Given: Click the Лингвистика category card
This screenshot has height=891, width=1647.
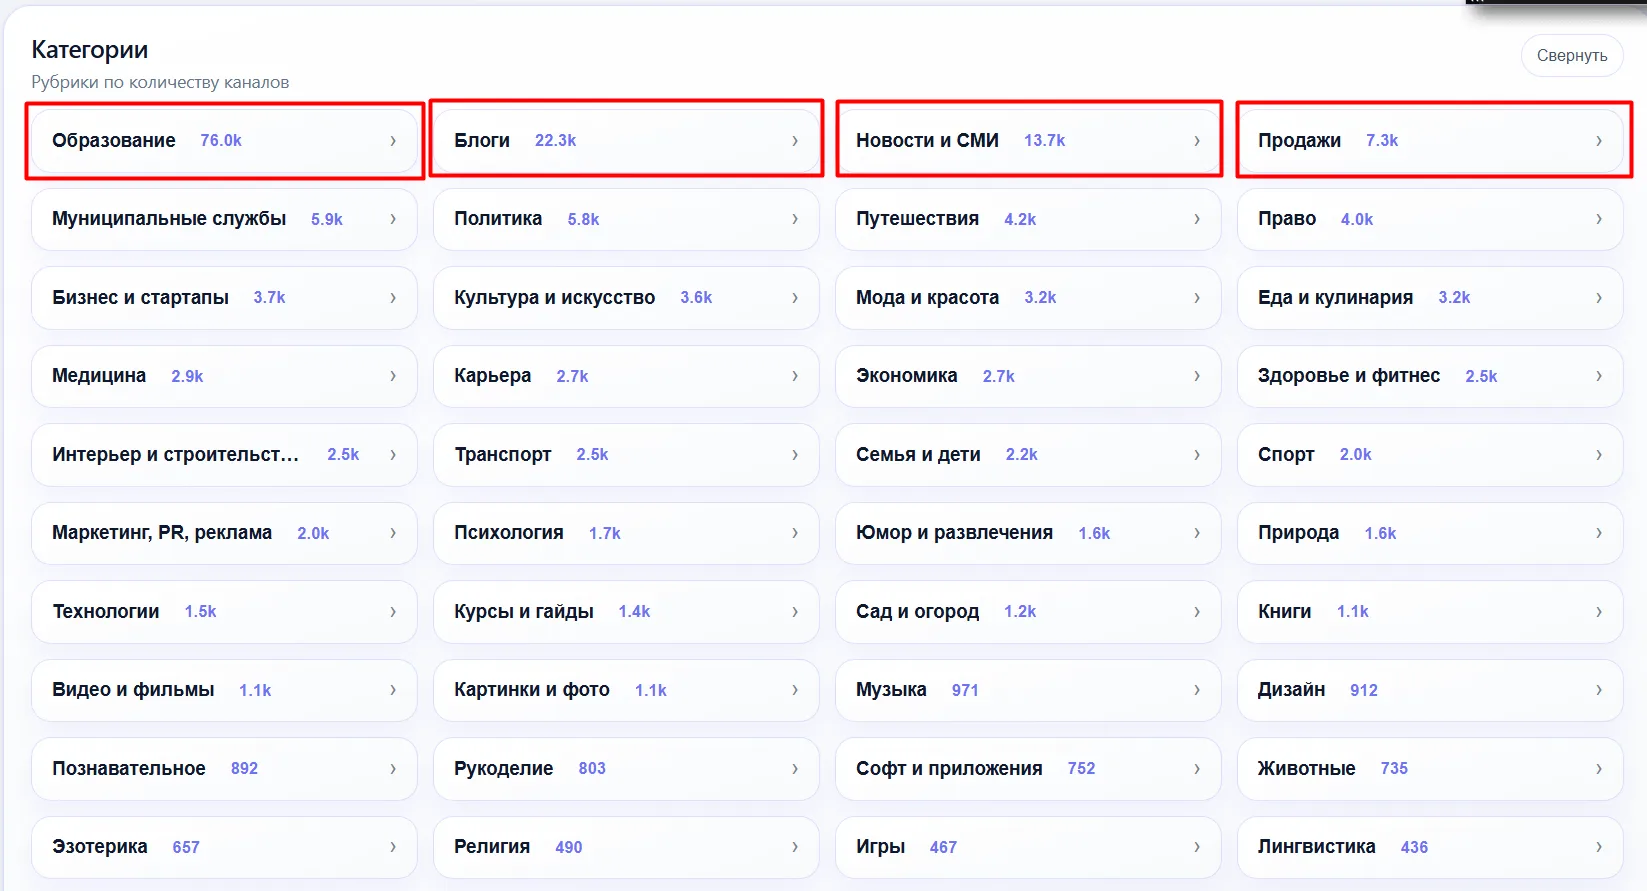Looking at the screenshot, I should click(x=1430, y=847).
